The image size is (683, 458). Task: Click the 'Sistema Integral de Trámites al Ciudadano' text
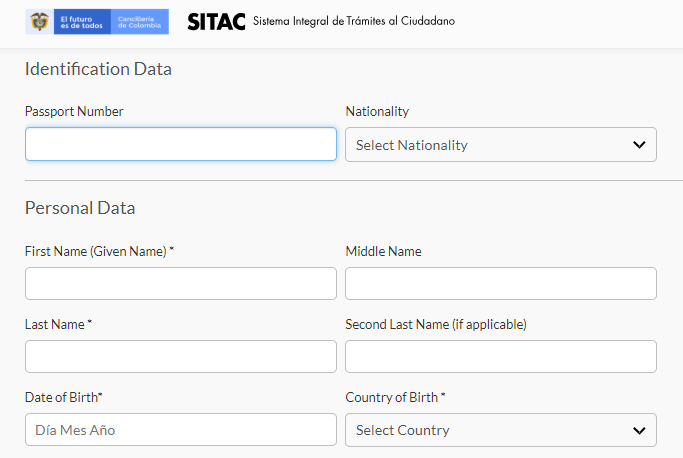354,21
